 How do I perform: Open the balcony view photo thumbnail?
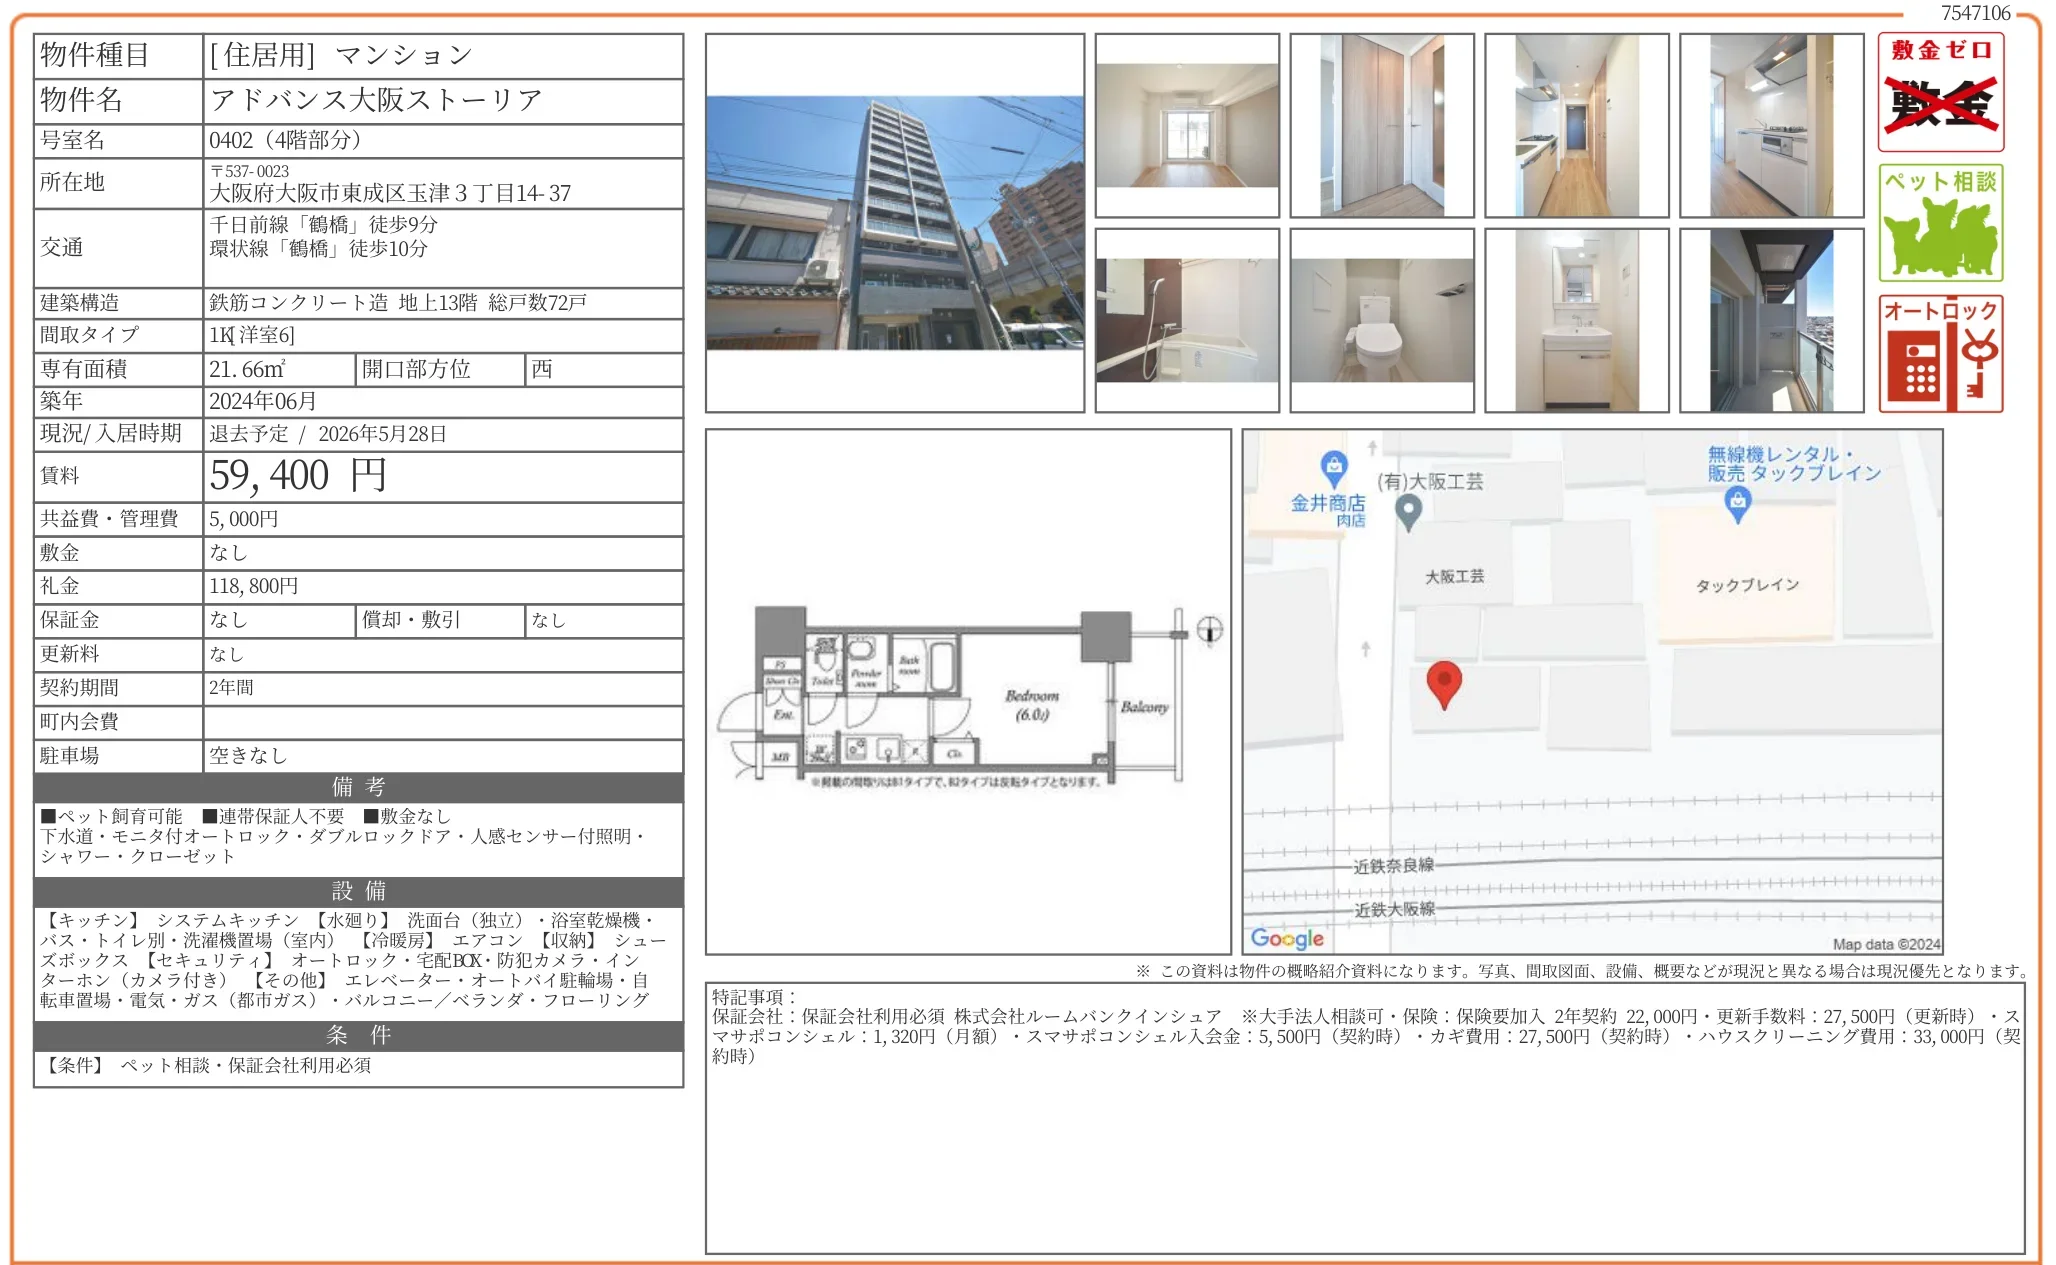pos(1771,320)
